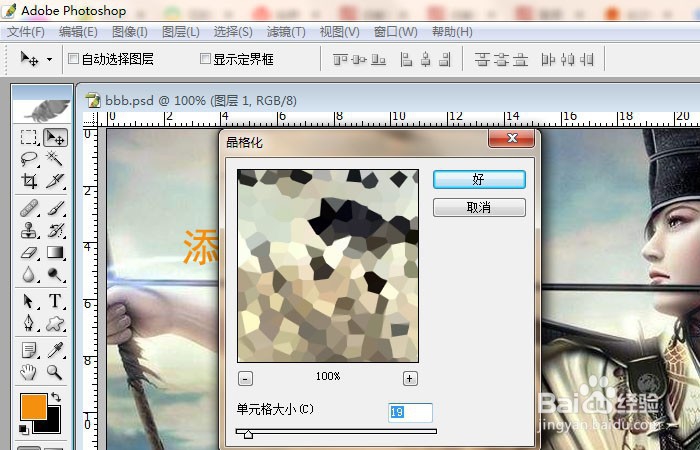Click the bbb.psd document title bar
700x450 pixels.
click(x=388, y=100)
